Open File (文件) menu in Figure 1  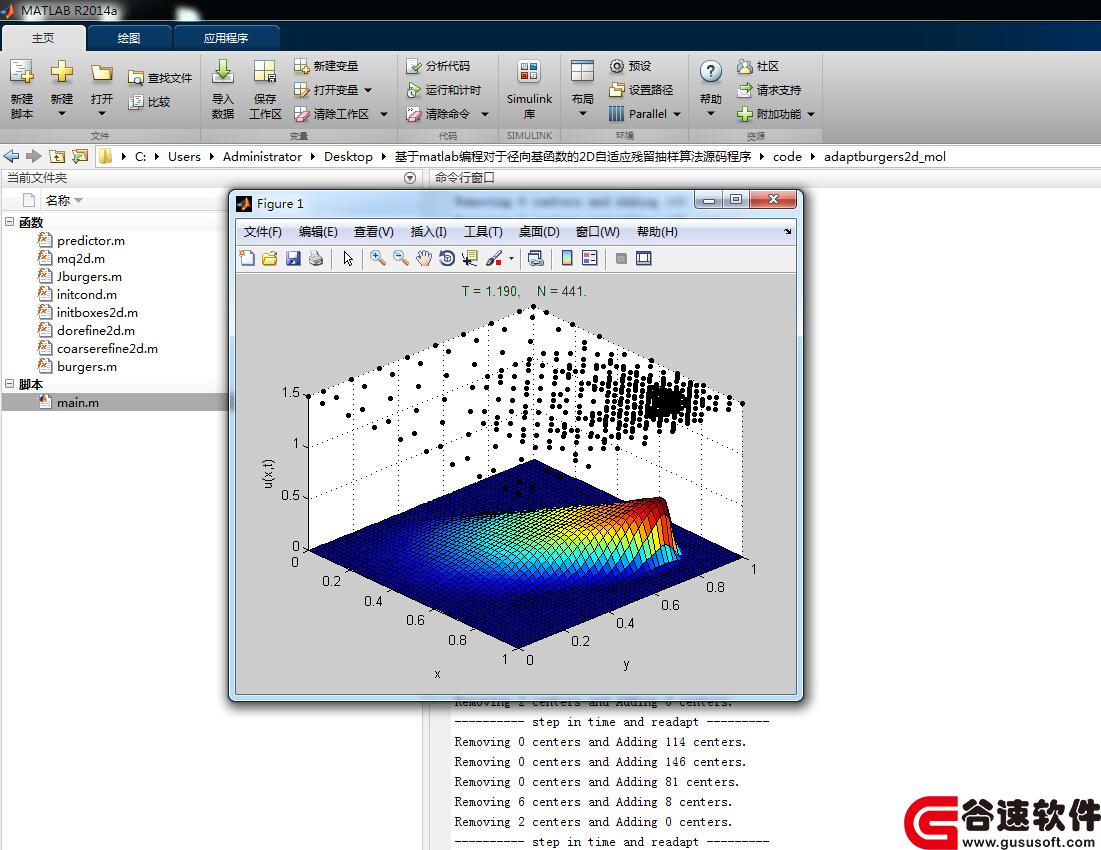[x=263, y=232]
